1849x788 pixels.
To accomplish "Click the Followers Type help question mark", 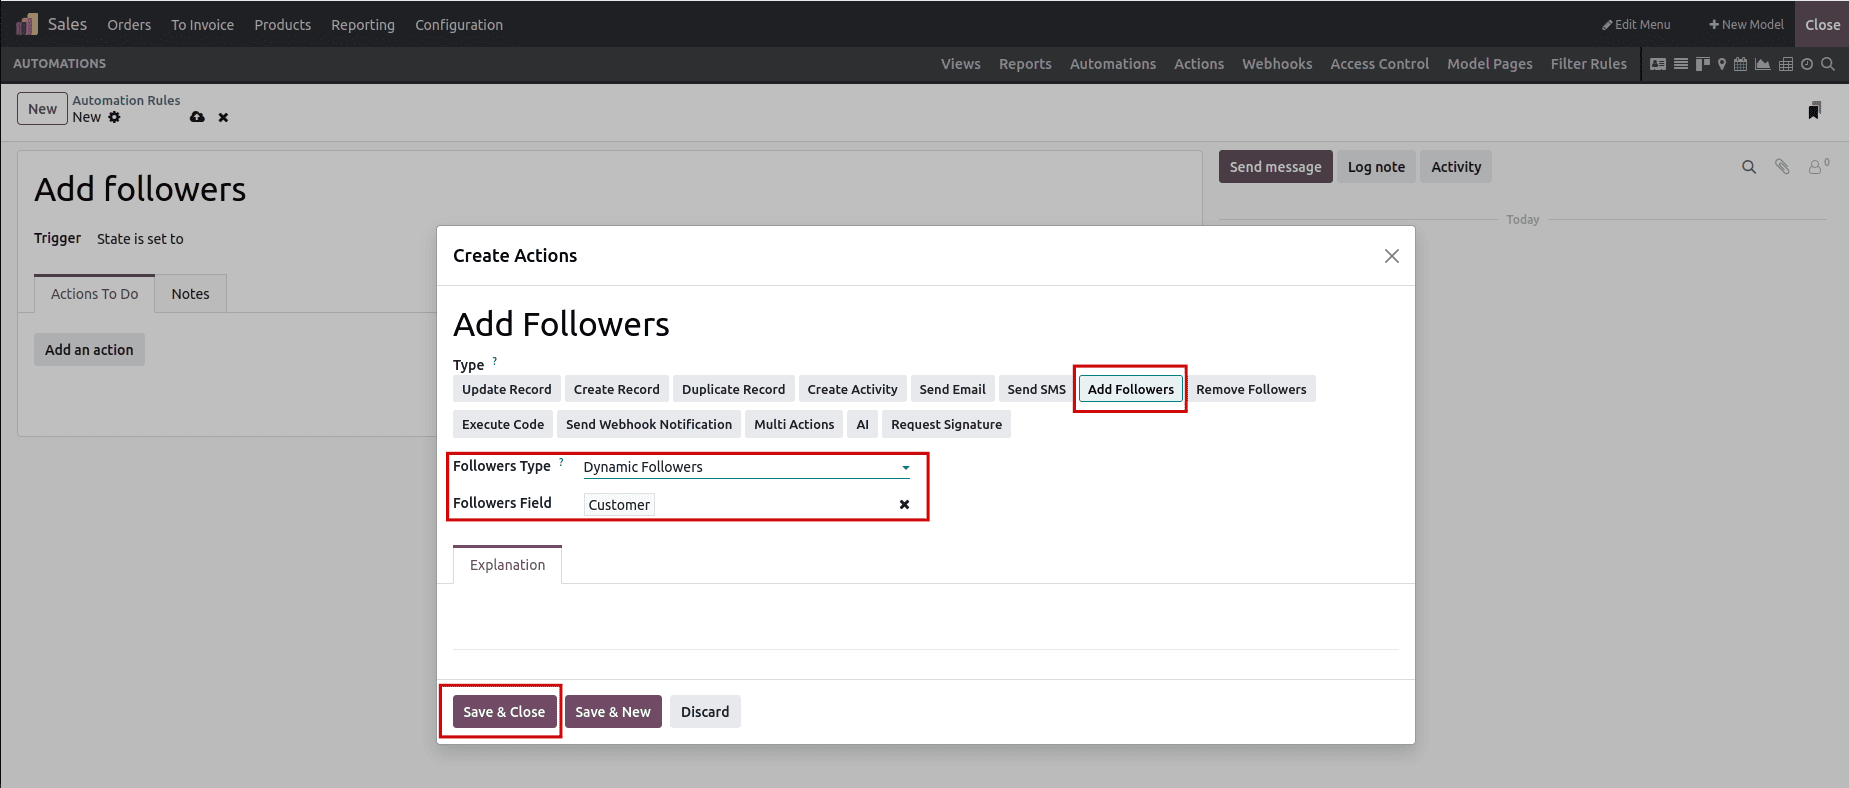I will pos(561,462).
